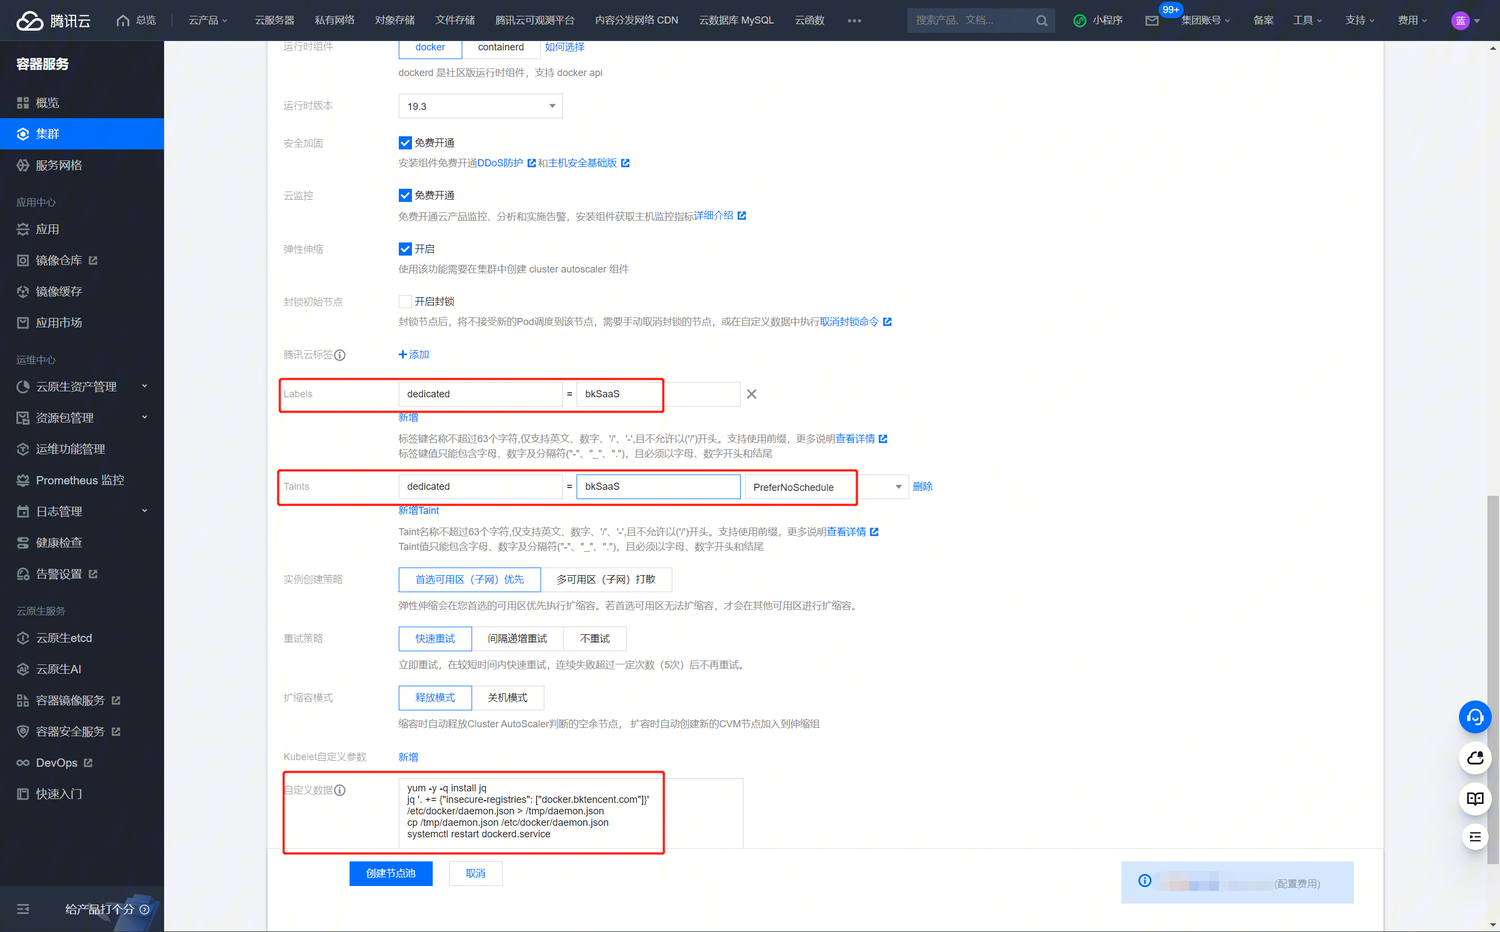Click the 新增Taint link

[x=419, y=511]
